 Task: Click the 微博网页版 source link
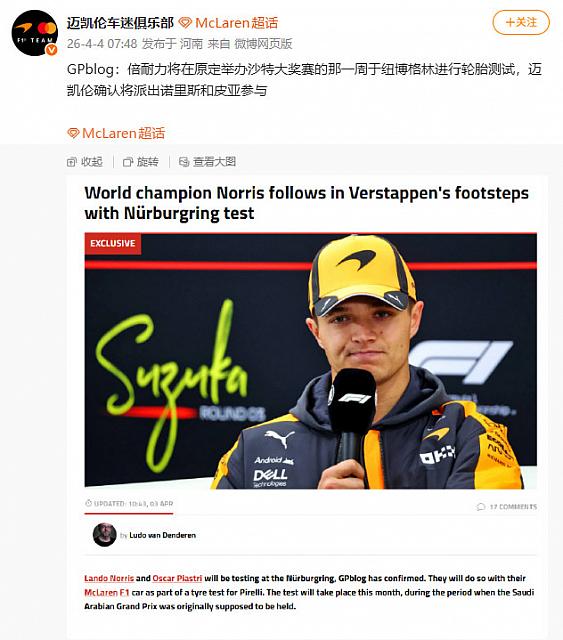tap(263, 44)
